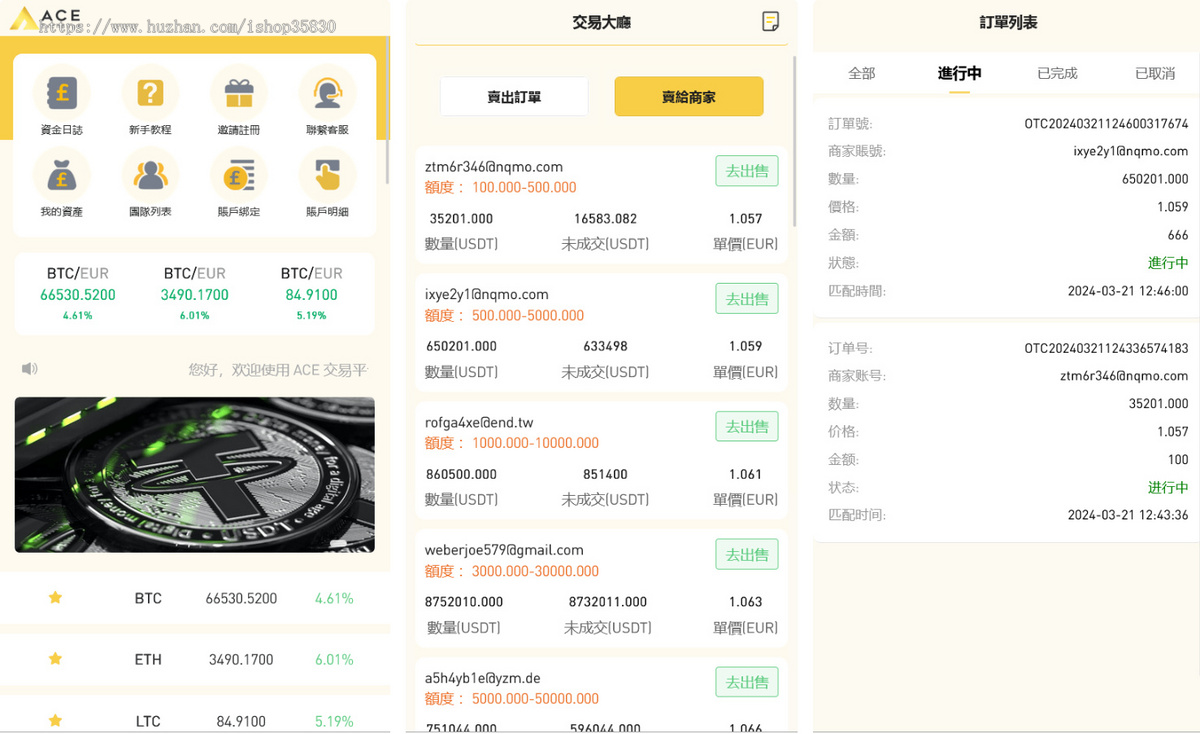Click 去出售 for weberjoe579@gmail.com
The height and width of the screenshot is (734, 1200).
(x=747, y=555)
